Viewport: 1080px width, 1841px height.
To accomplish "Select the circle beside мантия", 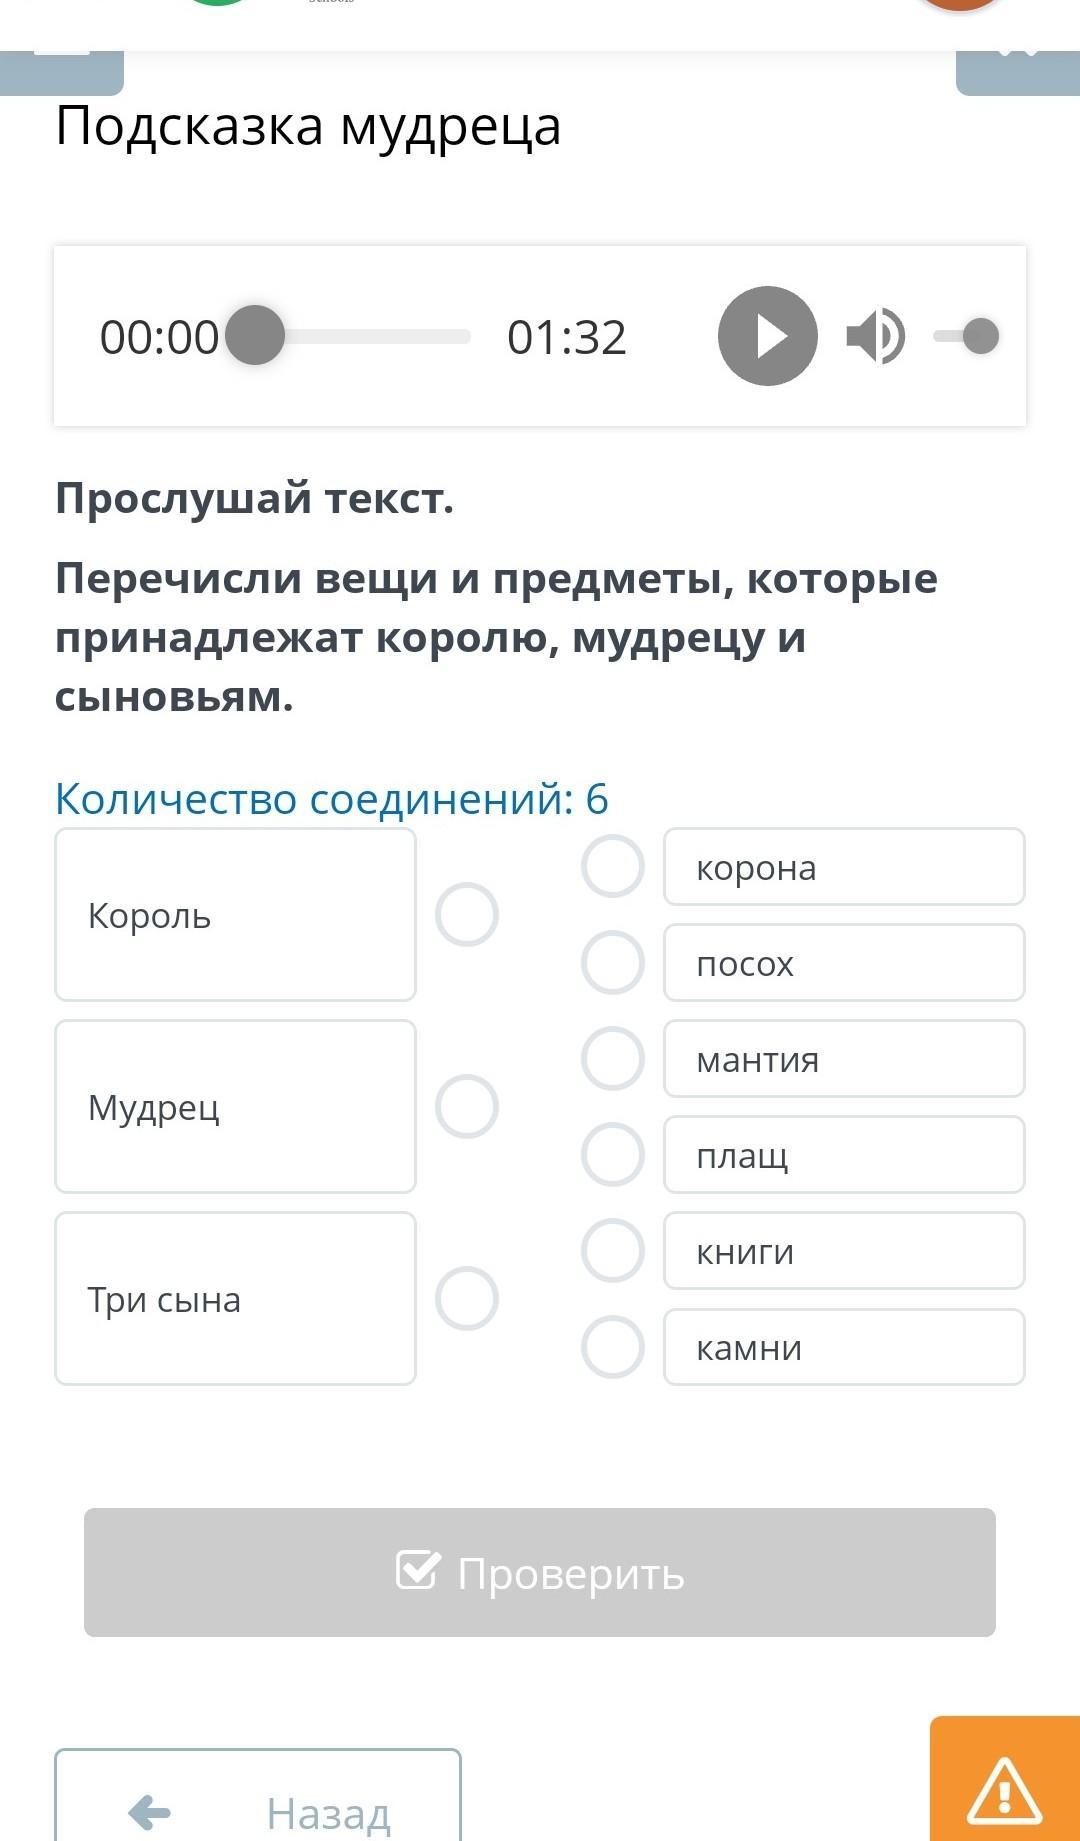I will point(613,1058).
